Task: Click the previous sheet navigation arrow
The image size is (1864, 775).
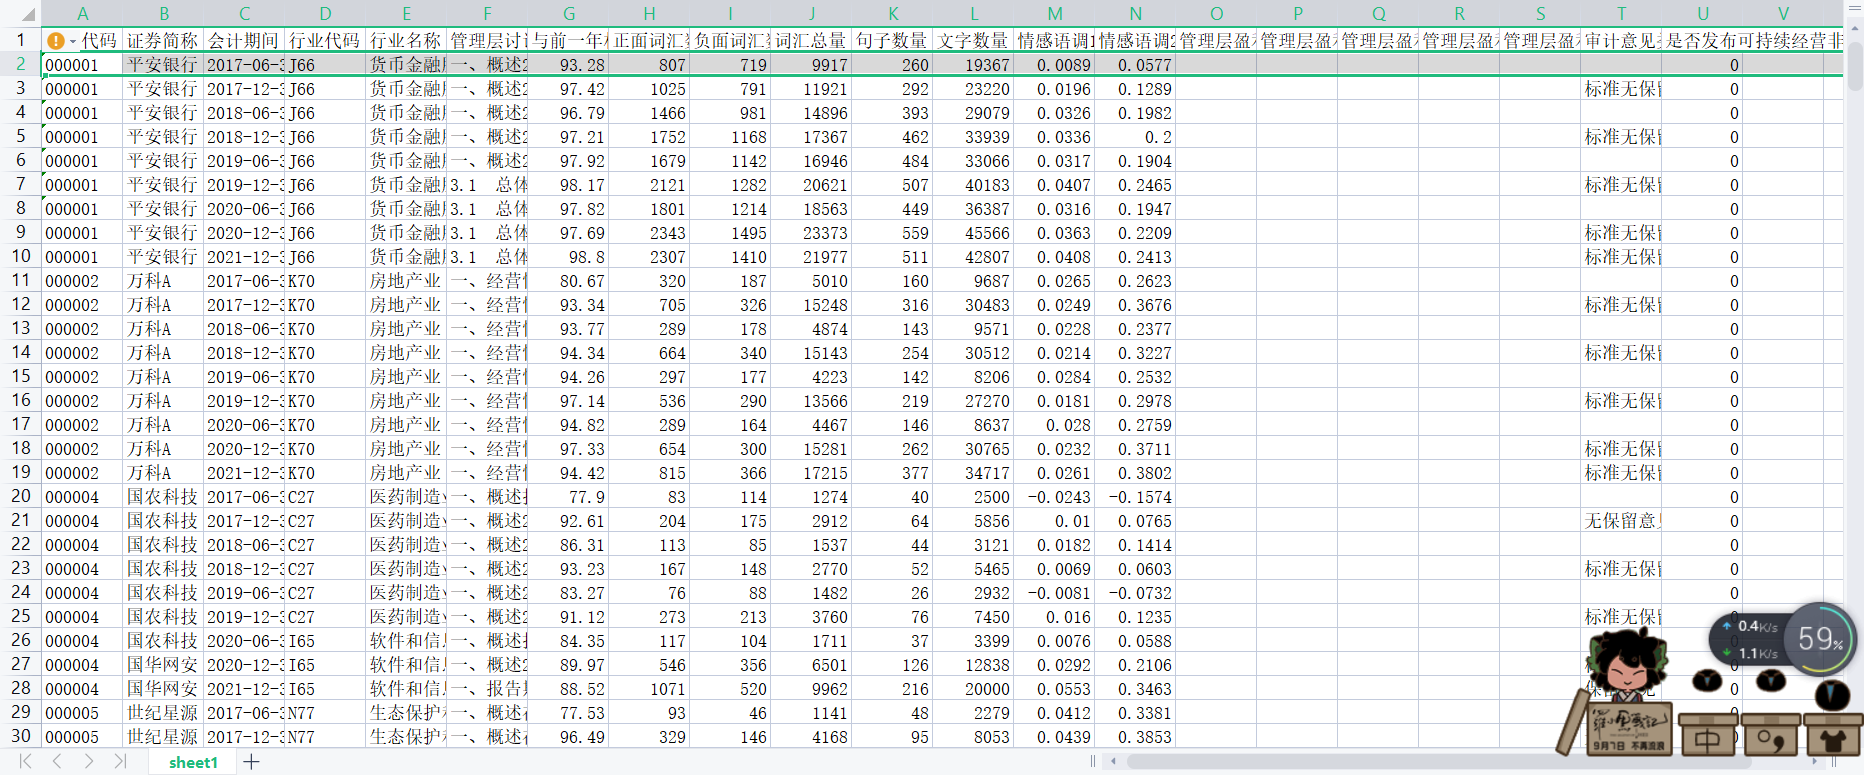Action: point(57,762)
